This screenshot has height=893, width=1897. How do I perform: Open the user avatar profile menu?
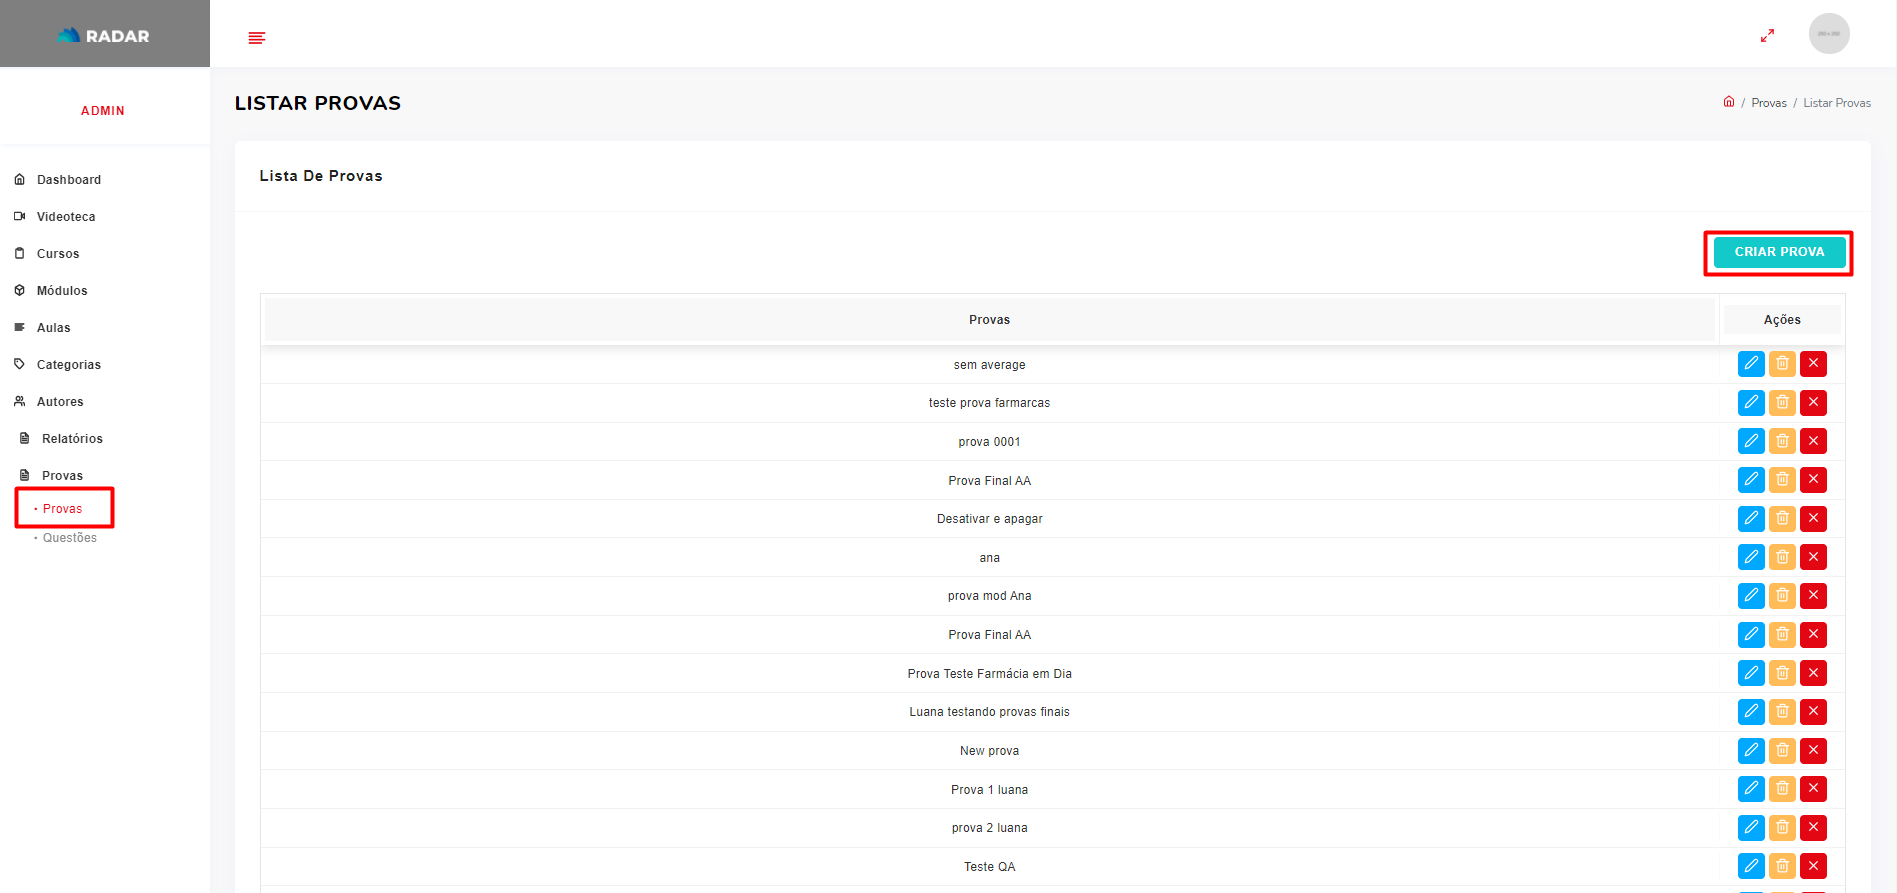(1828, 34)
